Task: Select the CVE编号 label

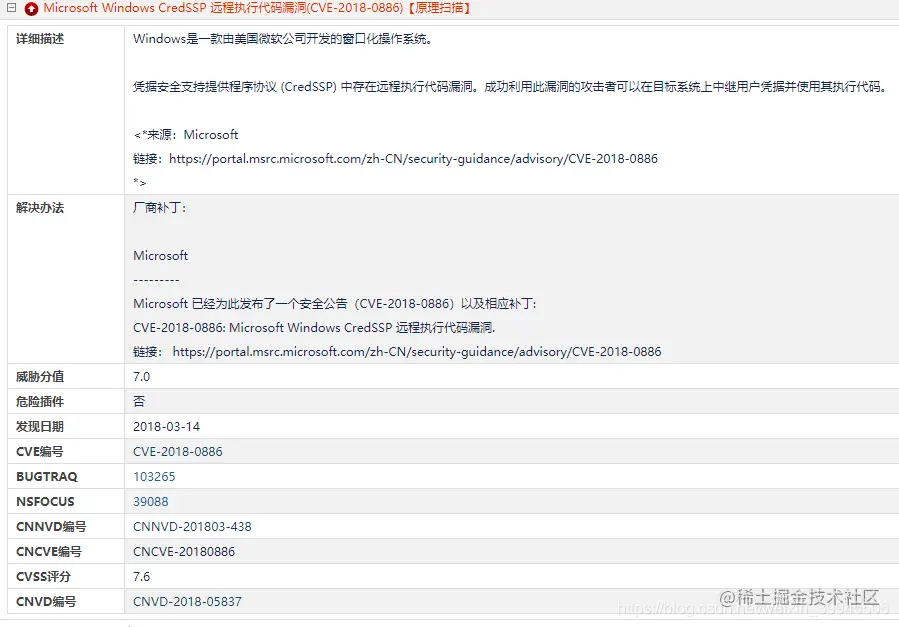Action: (x=40, y=452)
